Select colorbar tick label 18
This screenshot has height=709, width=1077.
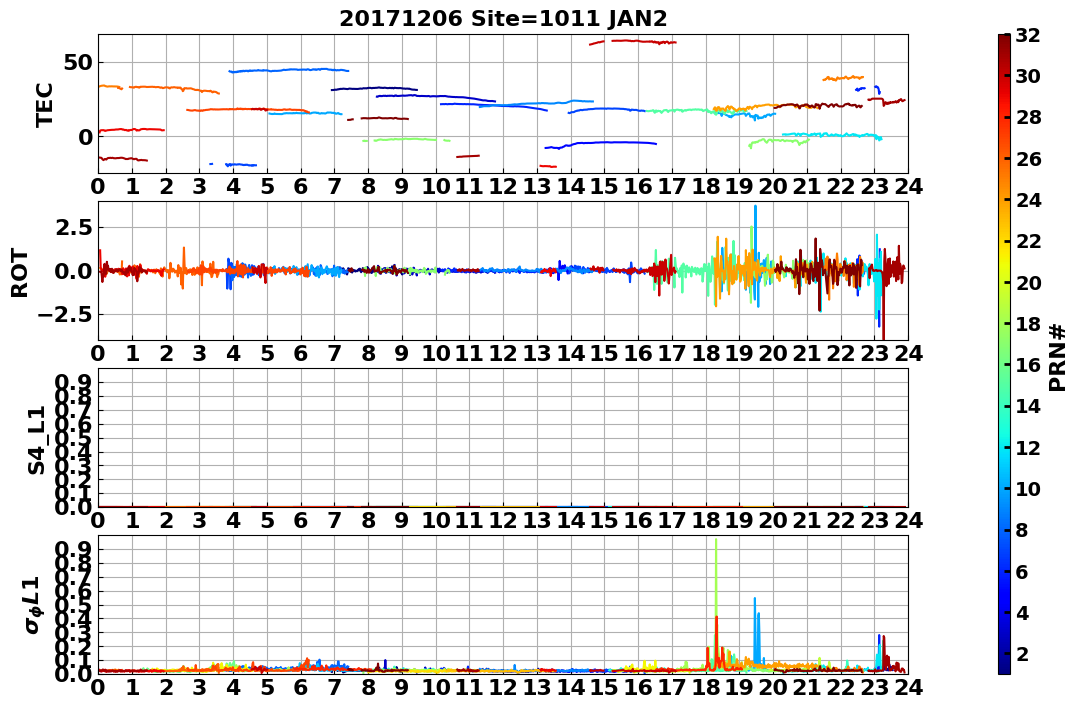[1028, 324]
